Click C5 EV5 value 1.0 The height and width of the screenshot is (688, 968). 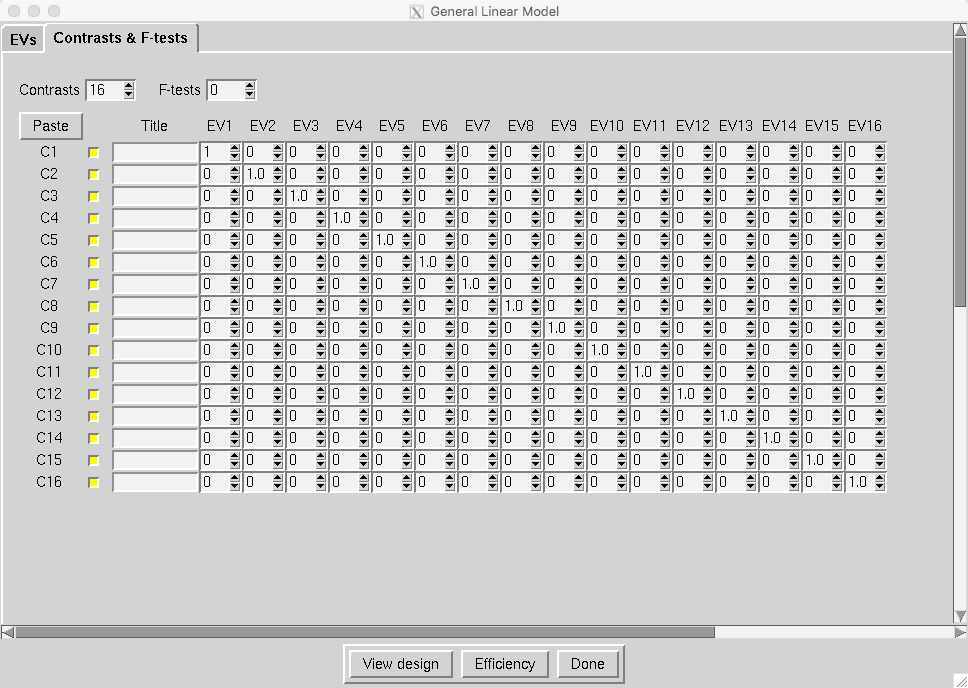click(386, 240)
